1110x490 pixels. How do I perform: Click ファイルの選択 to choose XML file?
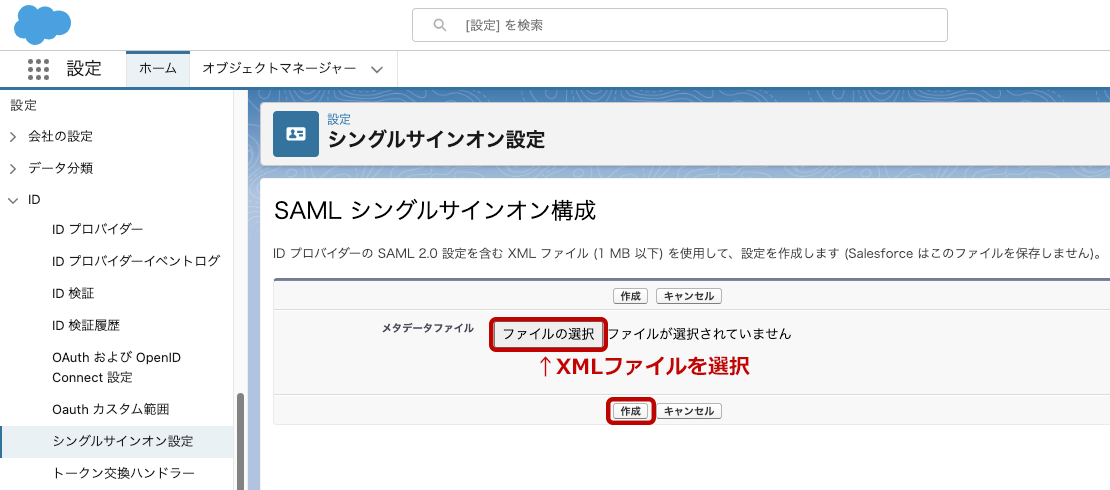(x=548, y=334)
